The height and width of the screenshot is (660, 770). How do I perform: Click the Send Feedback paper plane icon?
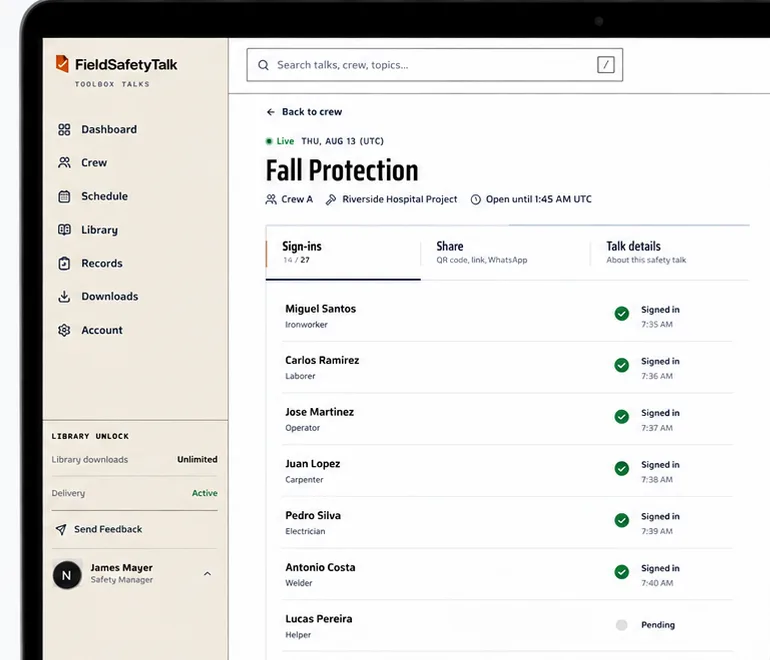[x=61, y=529]
